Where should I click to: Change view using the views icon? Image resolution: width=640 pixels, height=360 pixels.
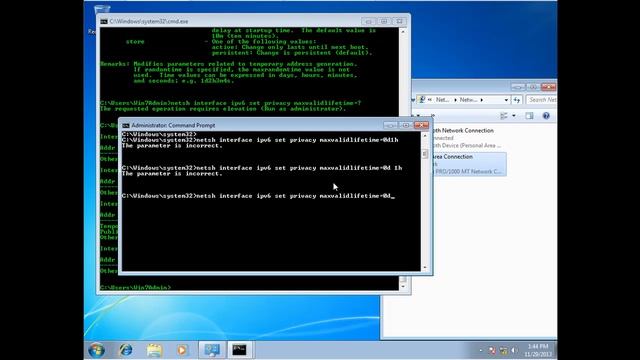coord(504,116)
